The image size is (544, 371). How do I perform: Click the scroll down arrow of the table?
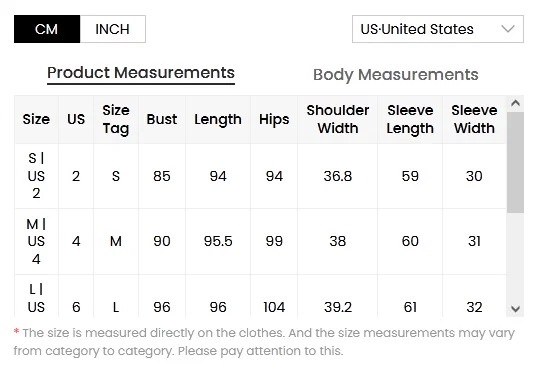(x=516, y=309)
